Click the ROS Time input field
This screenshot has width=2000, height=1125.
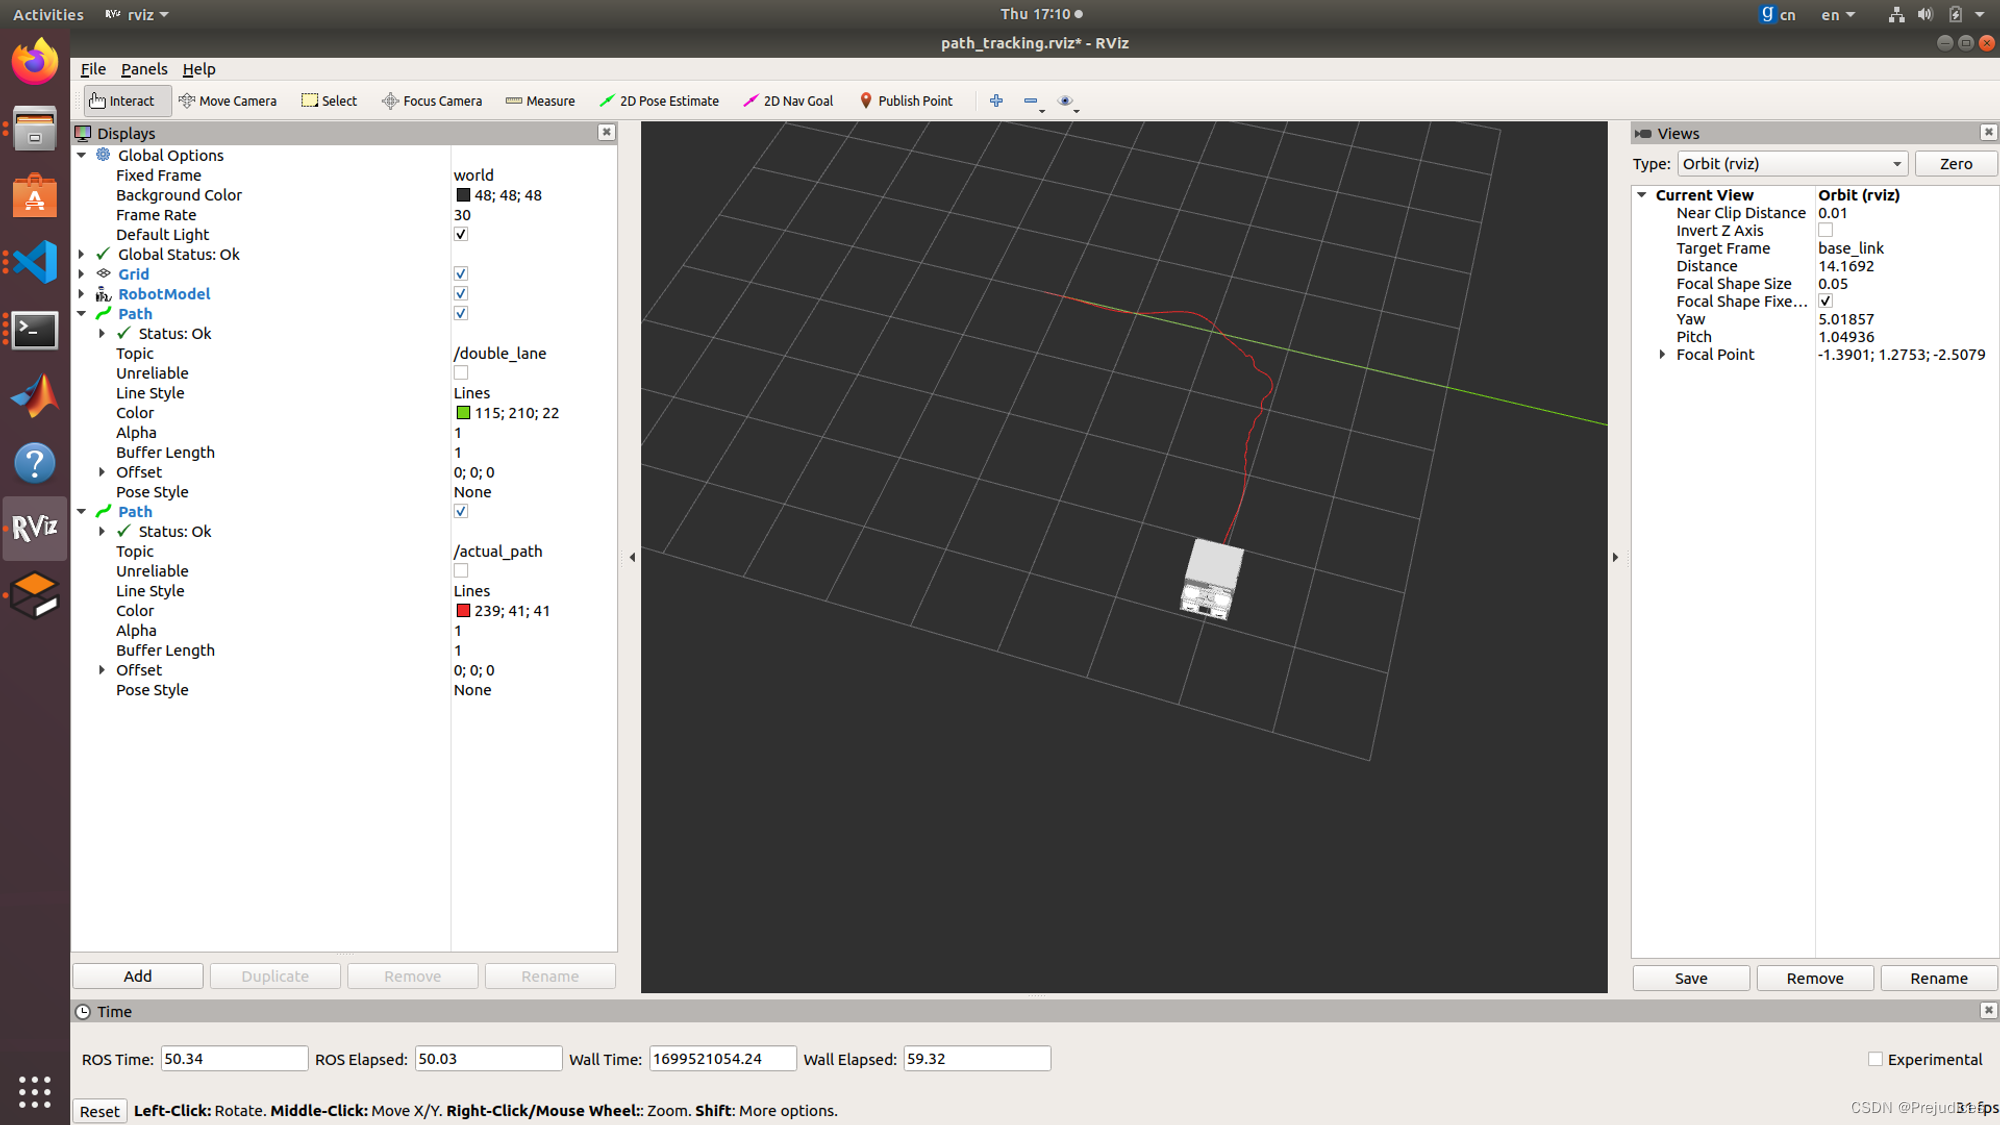tap(234, 1059)
